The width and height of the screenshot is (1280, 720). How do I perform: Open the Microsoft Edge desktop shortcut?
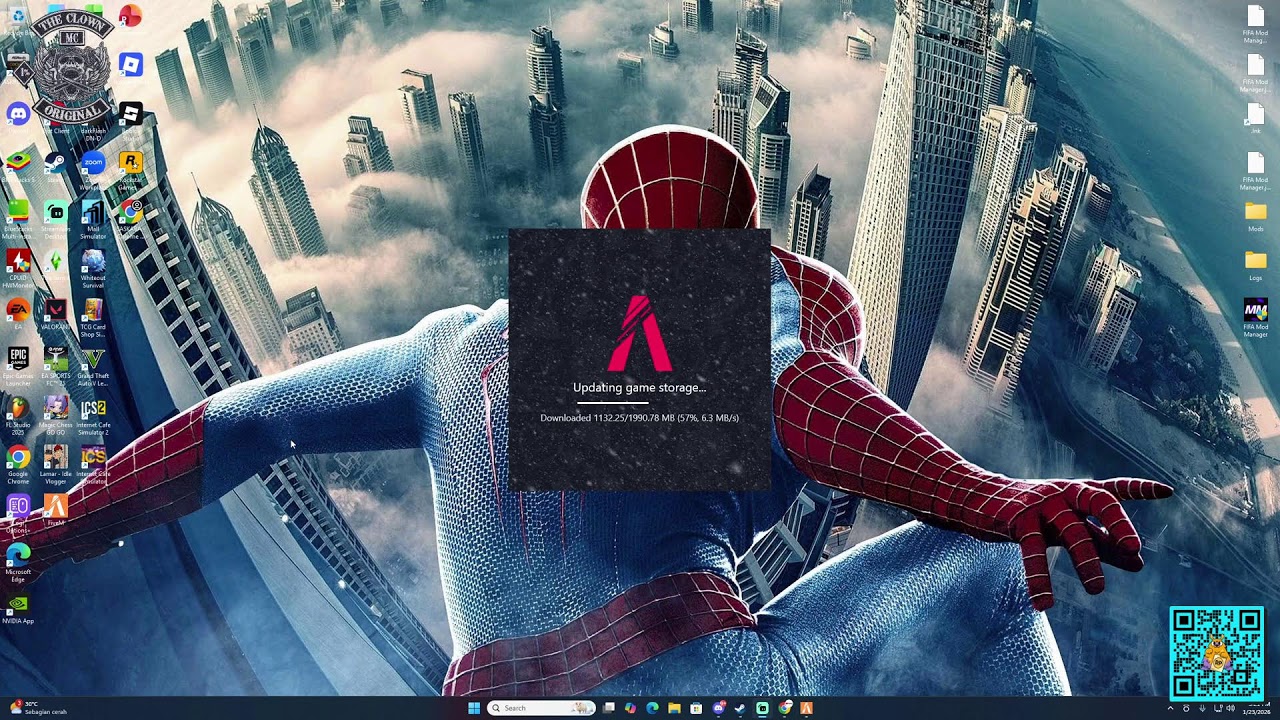(18, 562)
